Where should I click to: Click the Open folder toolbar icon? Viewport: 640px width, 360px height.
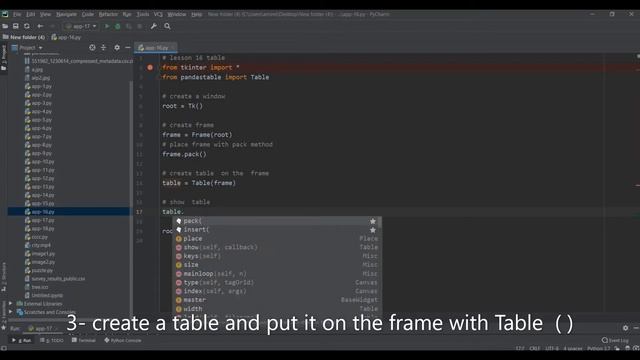(5, 26)
